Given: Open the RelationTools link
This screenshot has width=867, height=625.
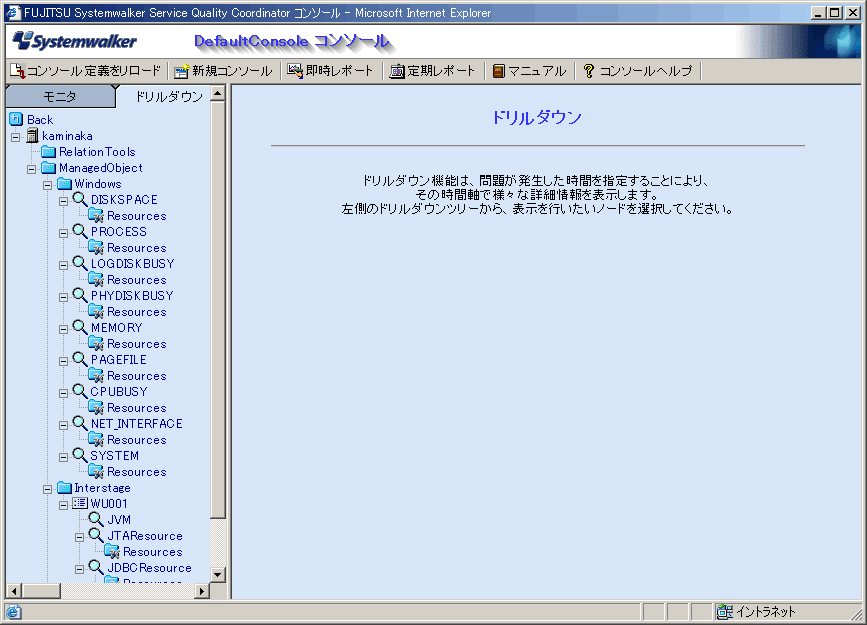Looking at the screenshot, I should [97, 152].
